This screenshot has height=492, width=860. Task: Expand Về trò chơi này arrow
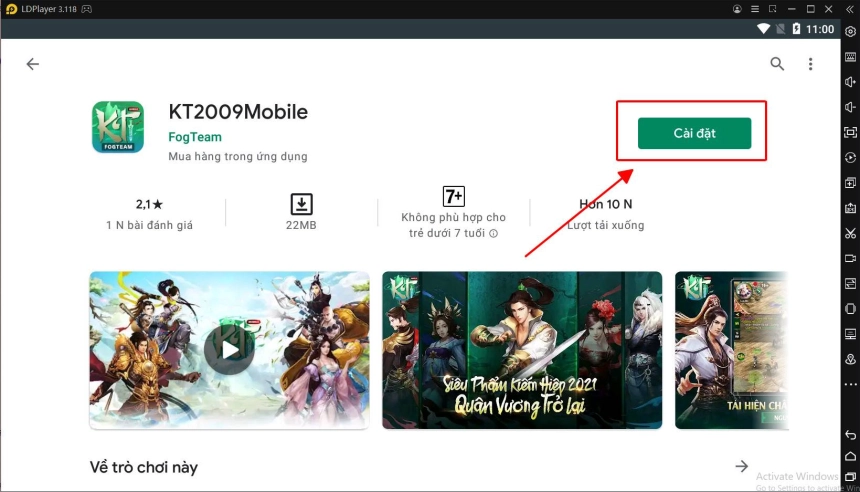(x=742, y=466)
